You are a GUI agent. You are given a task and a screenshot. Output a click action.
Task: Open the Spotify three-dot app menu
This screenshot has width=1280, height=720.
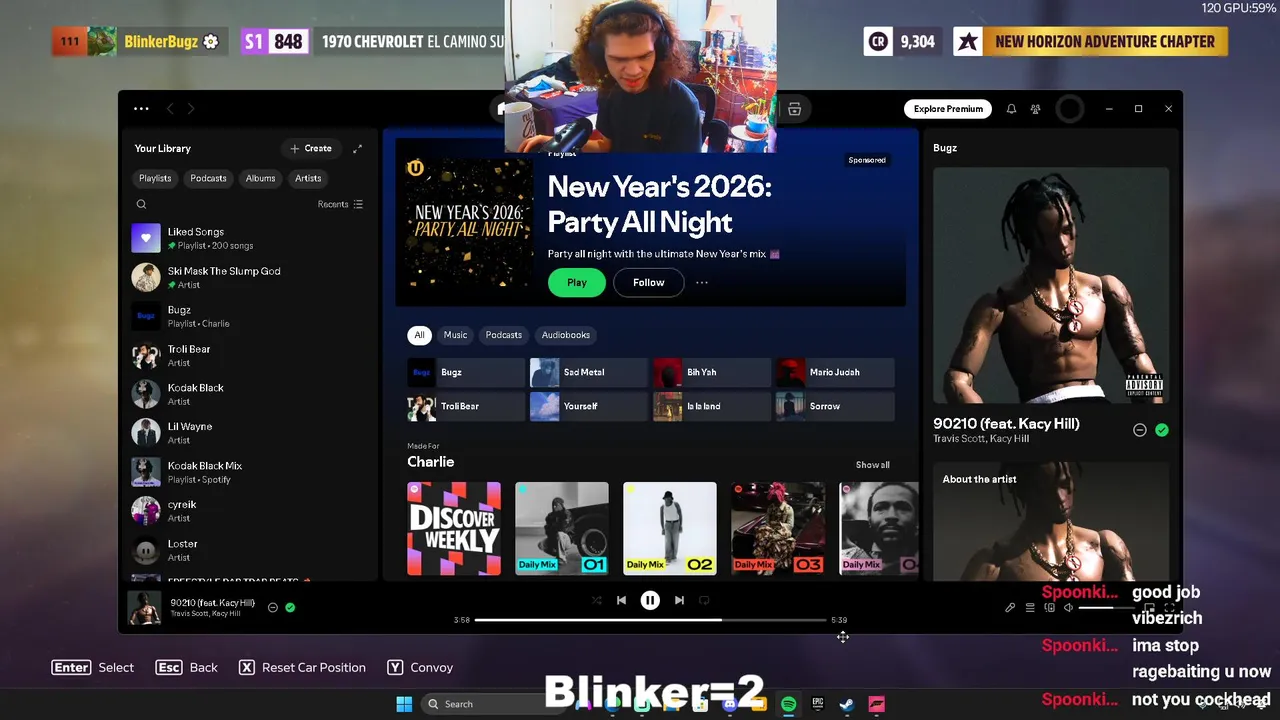coord(141,109)
